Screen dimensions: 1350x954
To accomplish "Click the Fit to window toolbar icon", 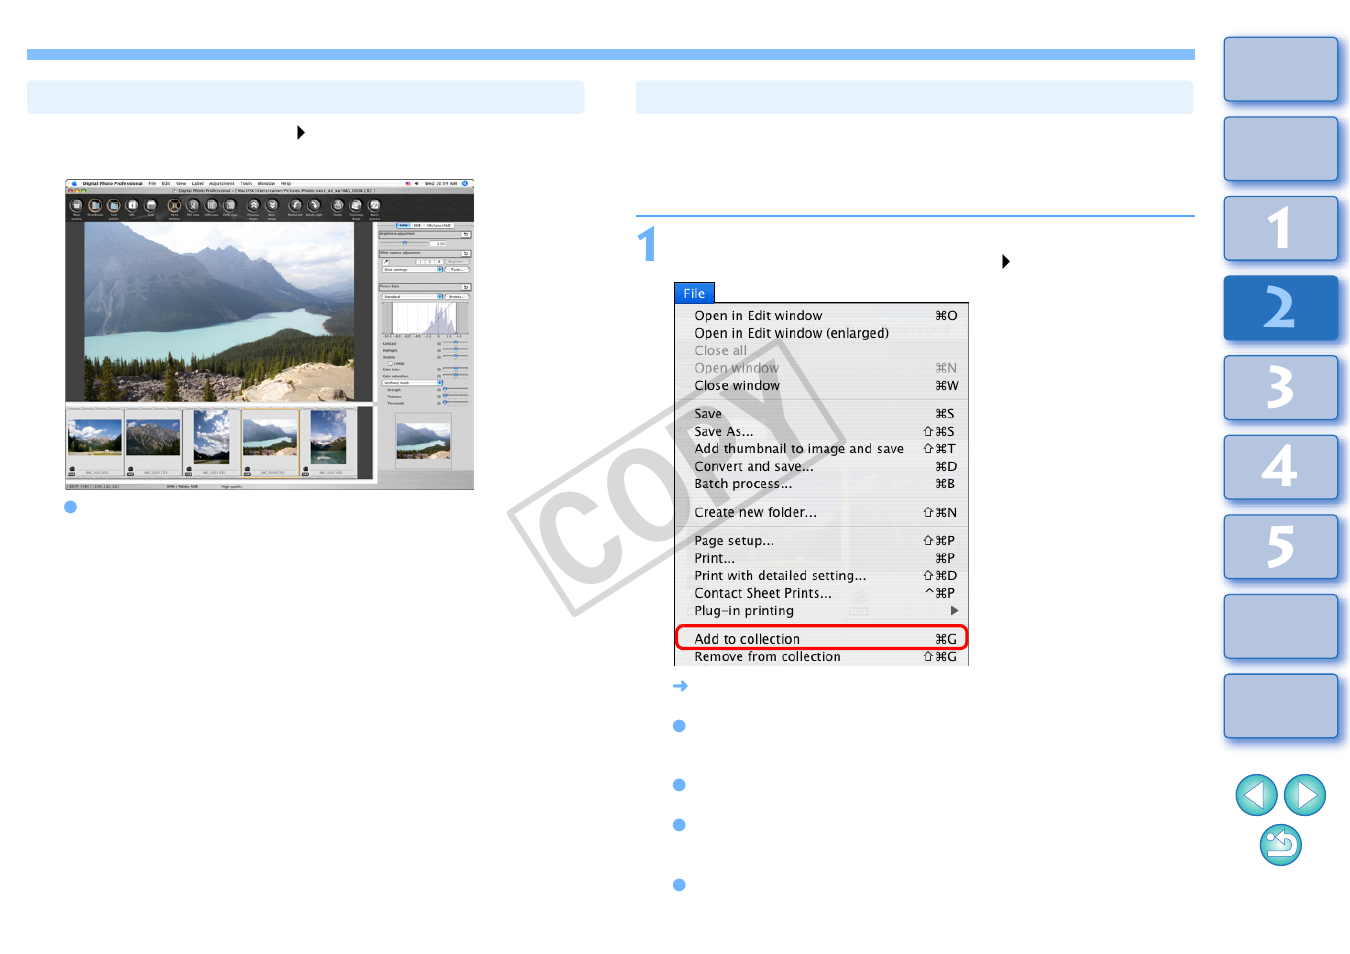I will point(174,206).
